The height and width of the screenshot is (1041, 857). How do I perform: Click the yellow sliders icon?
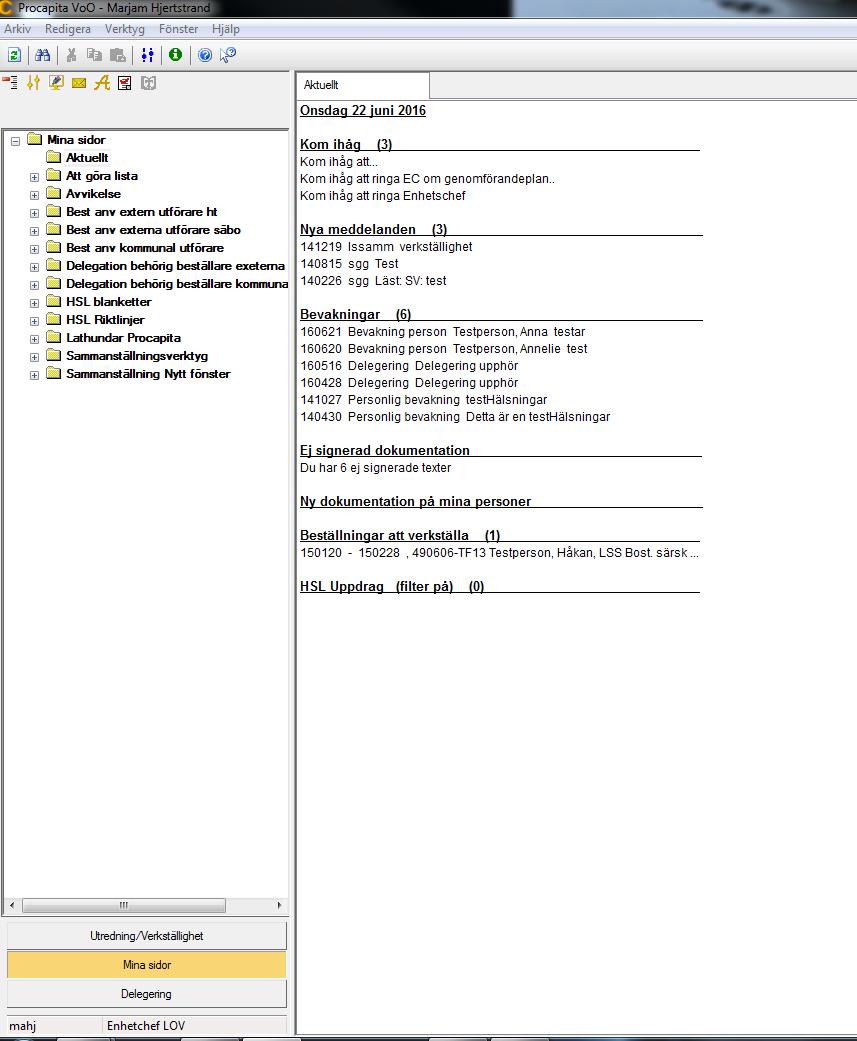[33, 83]
